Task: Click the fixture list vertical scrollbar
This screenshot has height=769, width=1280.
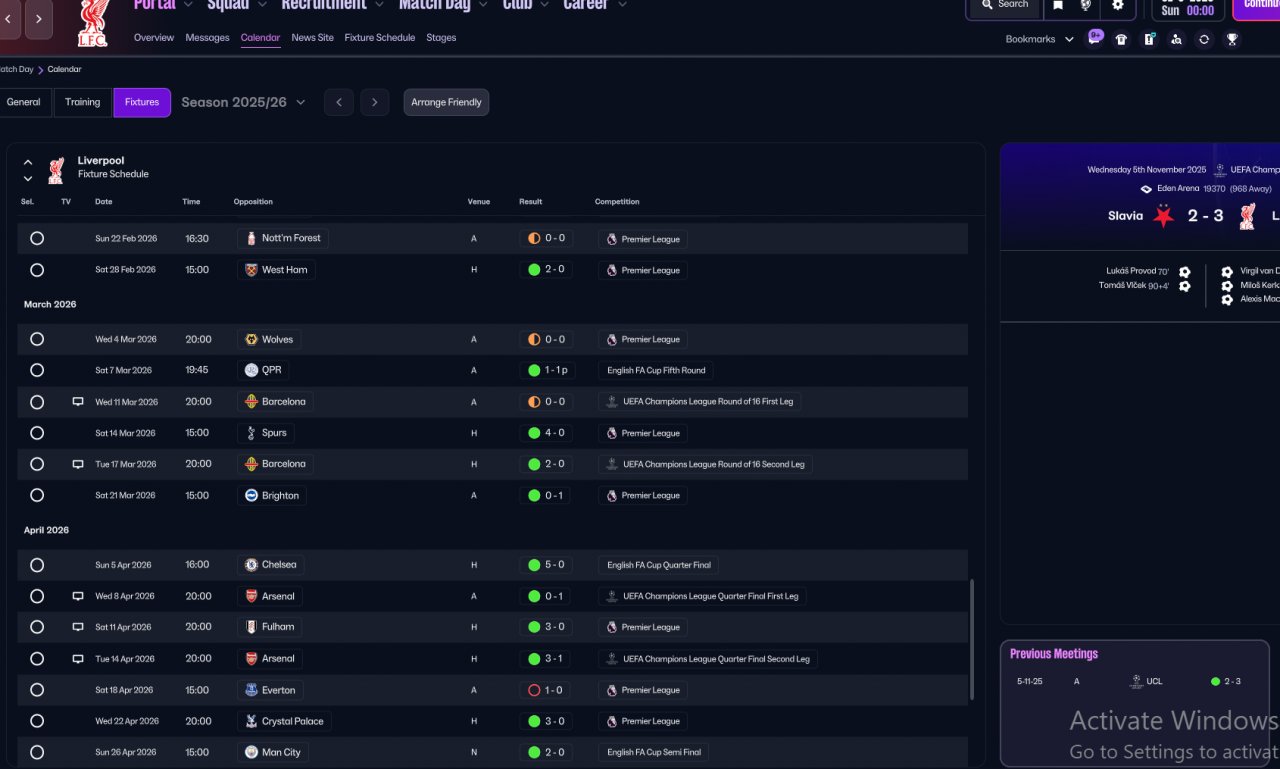Action: tap(972, 640)
